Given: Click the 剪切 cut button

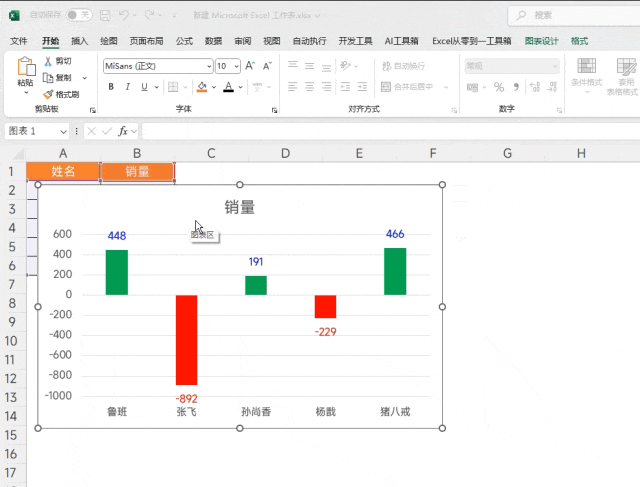Looking at the screenshot, I should tap(58, 61).
